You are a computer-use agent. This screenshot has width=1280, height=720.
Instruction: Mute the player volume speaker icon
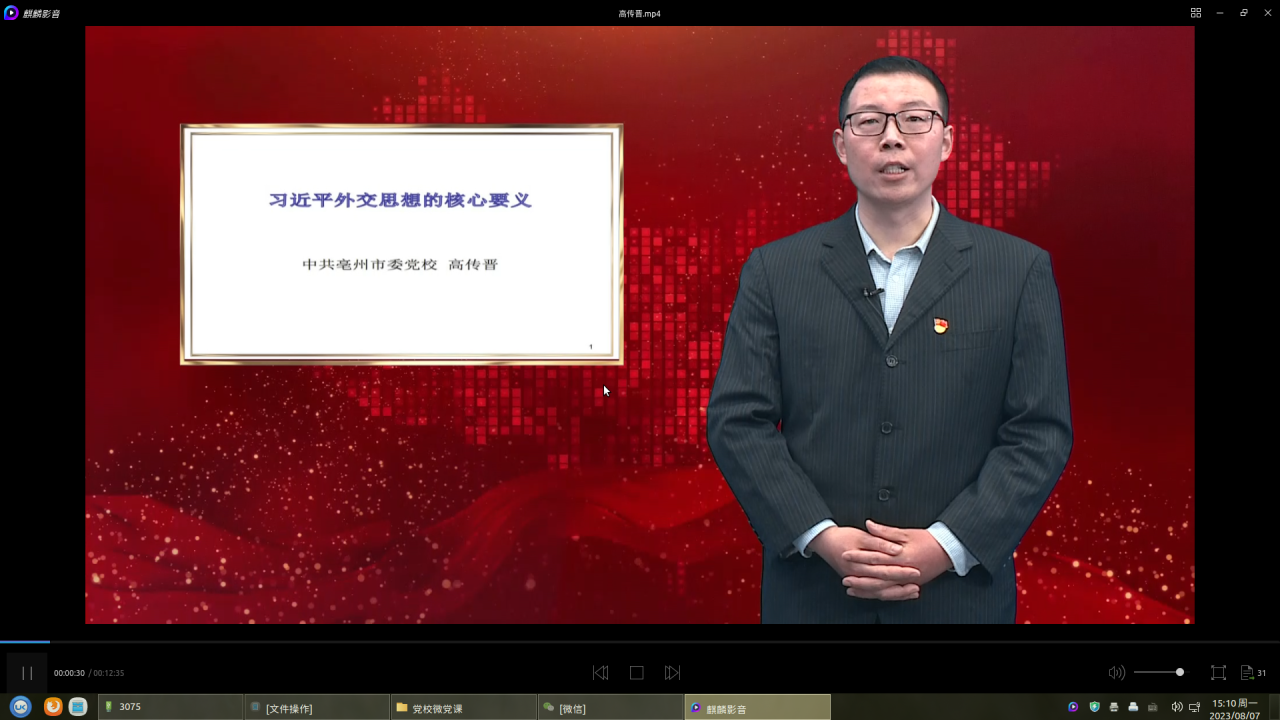point(1116,673)
